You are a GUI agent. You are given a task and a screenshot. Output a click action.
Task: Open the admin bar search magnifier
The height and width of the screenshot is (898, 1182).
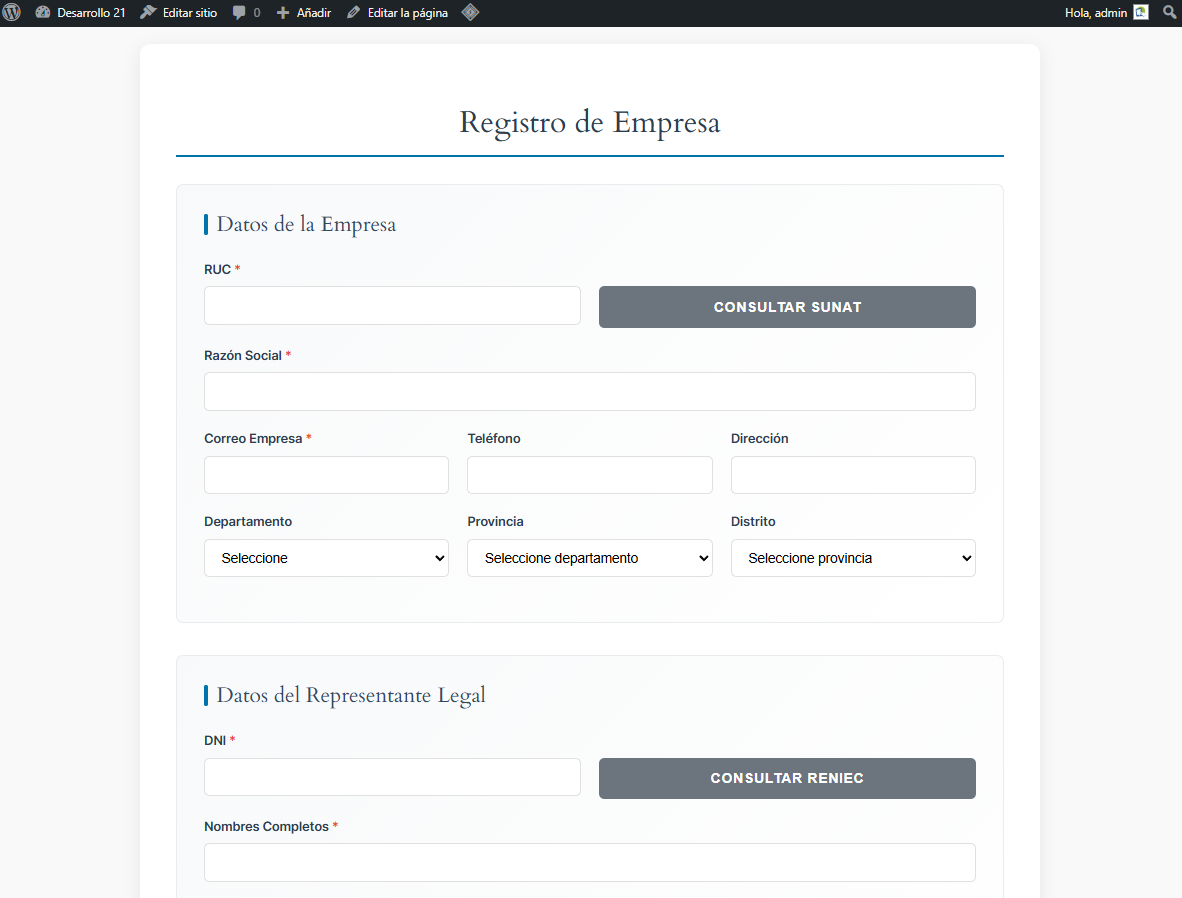(x=1169, y=13)
